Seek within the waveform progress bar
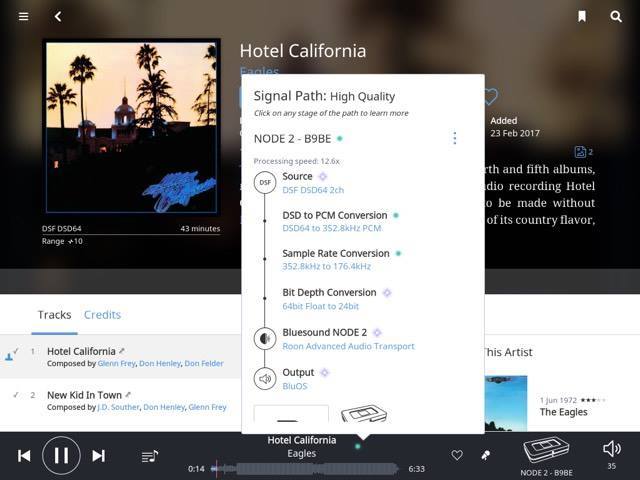Screen dimensions: 640x480 pos(304,469)
